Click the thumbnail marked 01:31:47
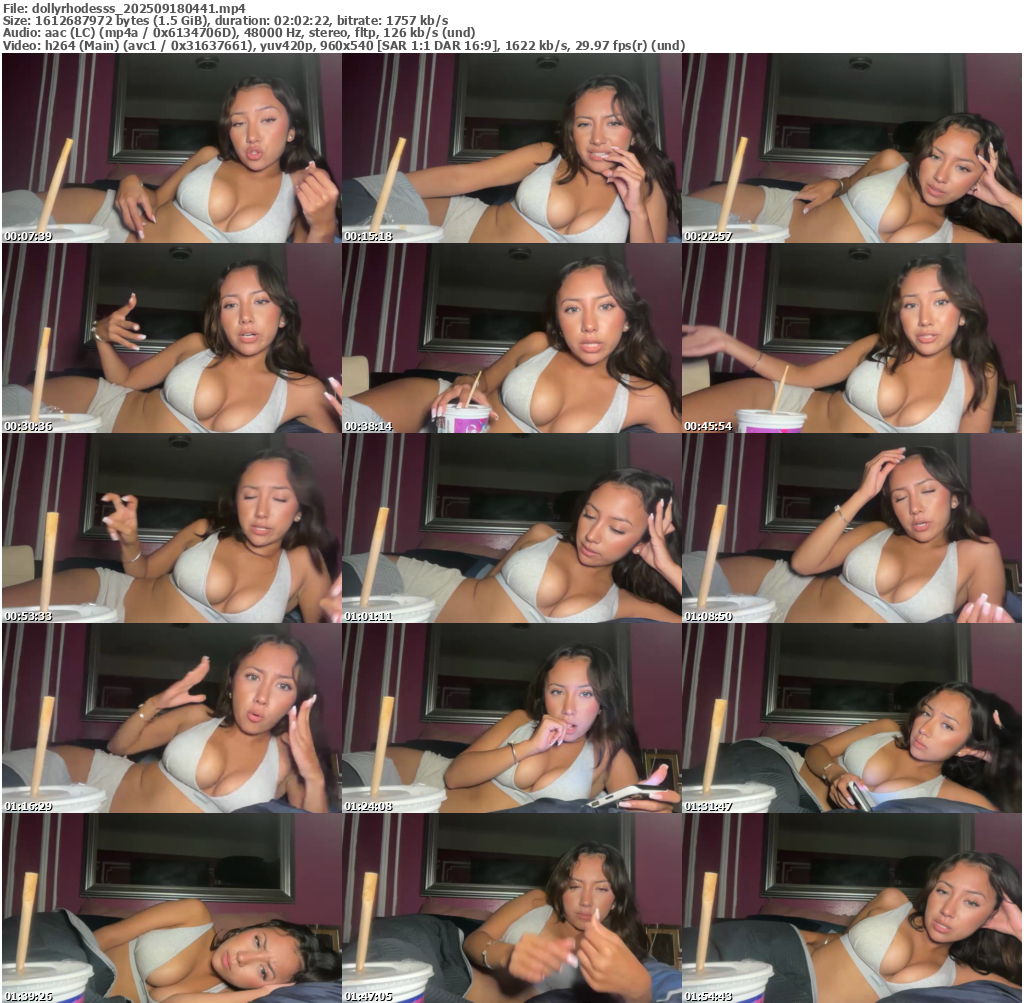The image size is (1024, 1003). pyautogui.click(x=852, y=719)
